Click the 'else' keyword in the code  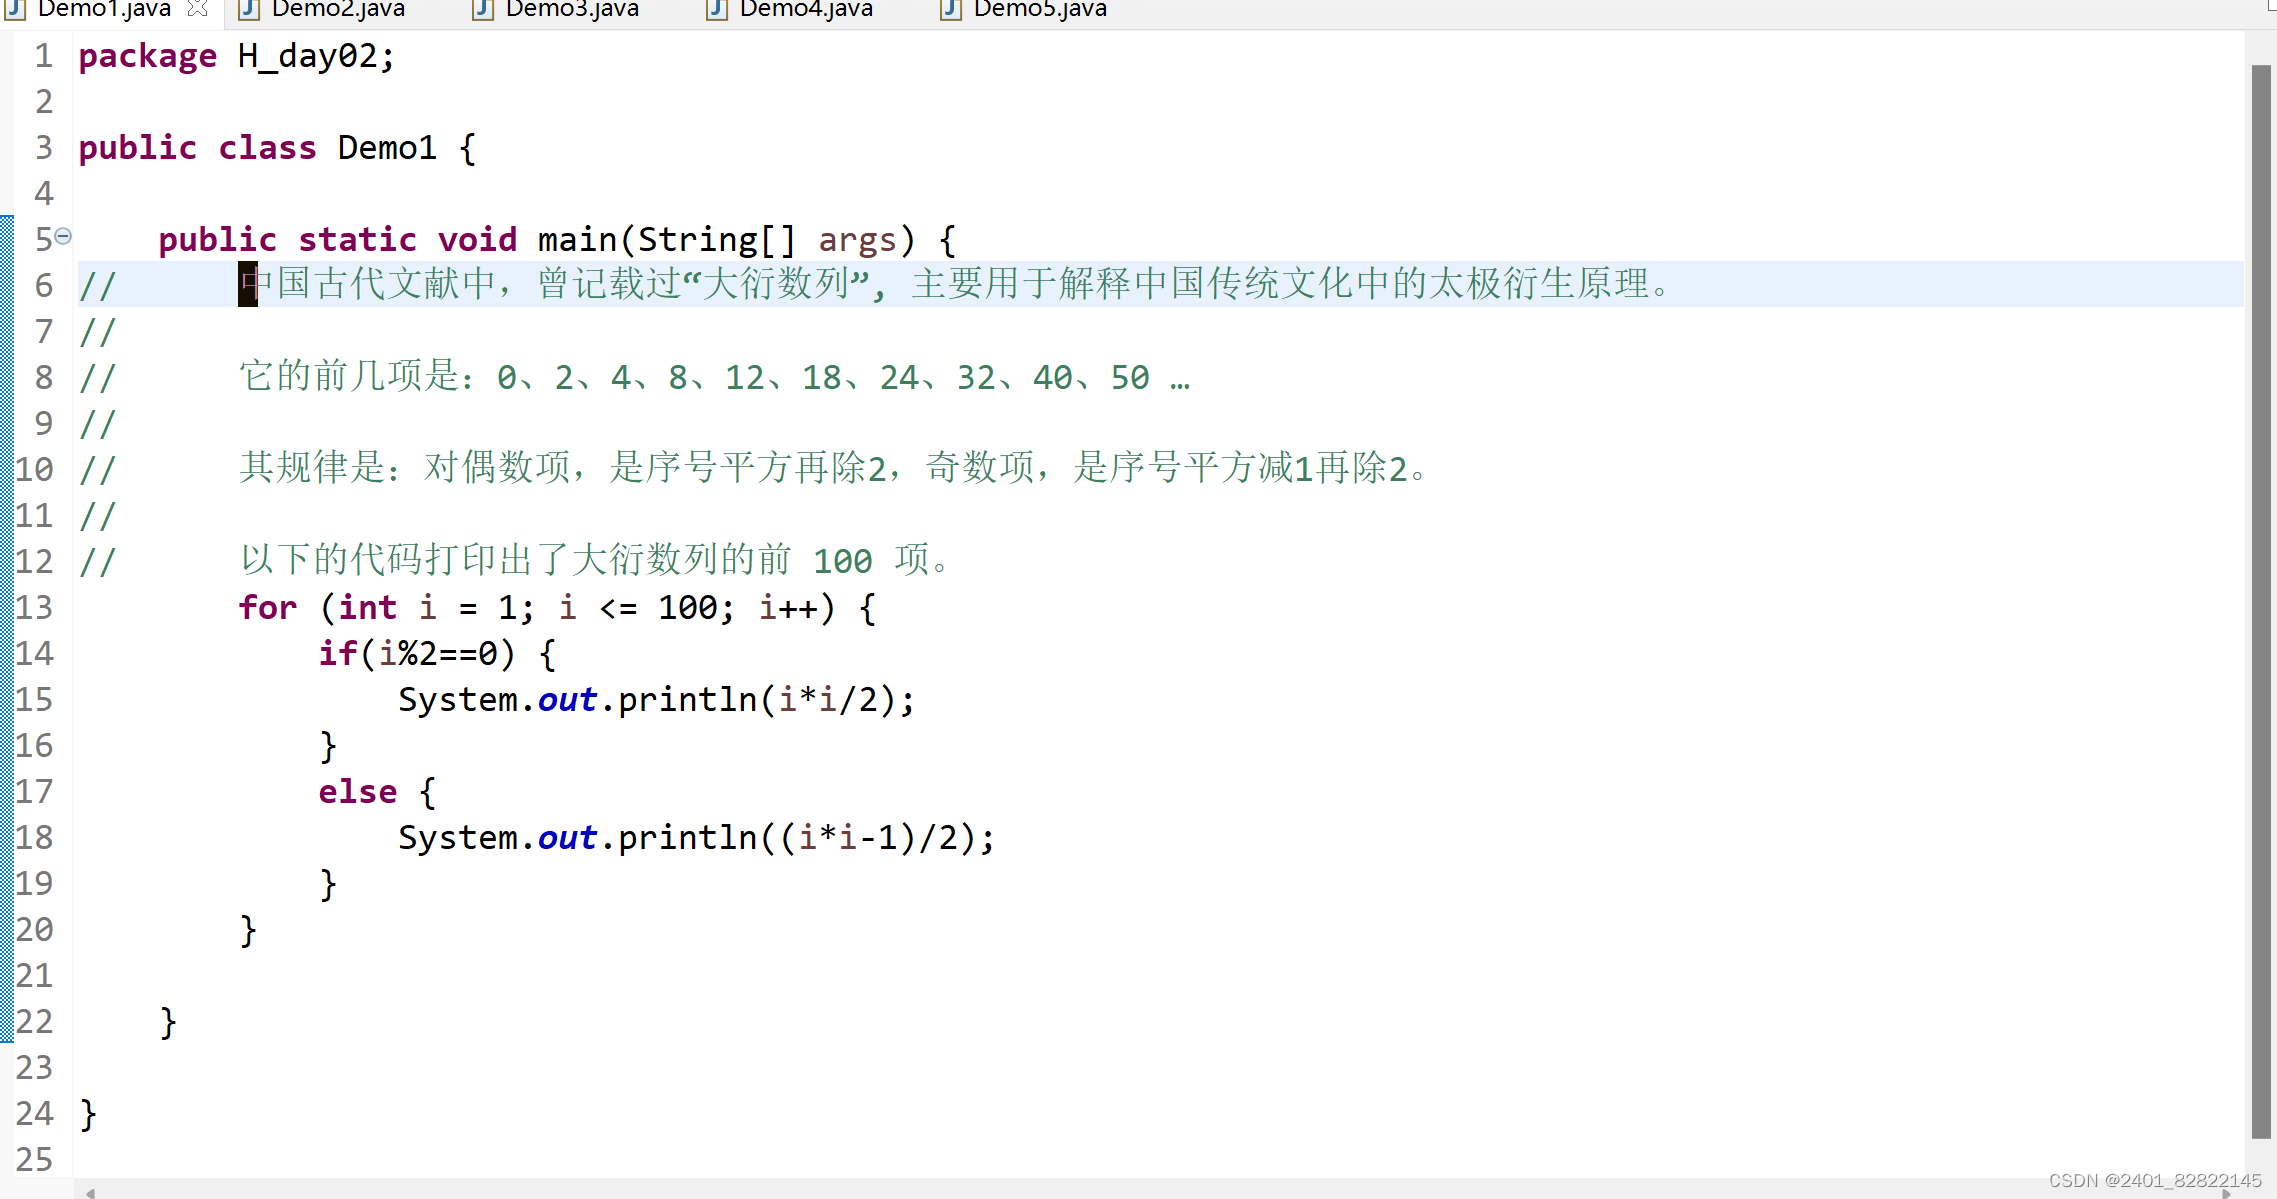[x=357, y=791]
